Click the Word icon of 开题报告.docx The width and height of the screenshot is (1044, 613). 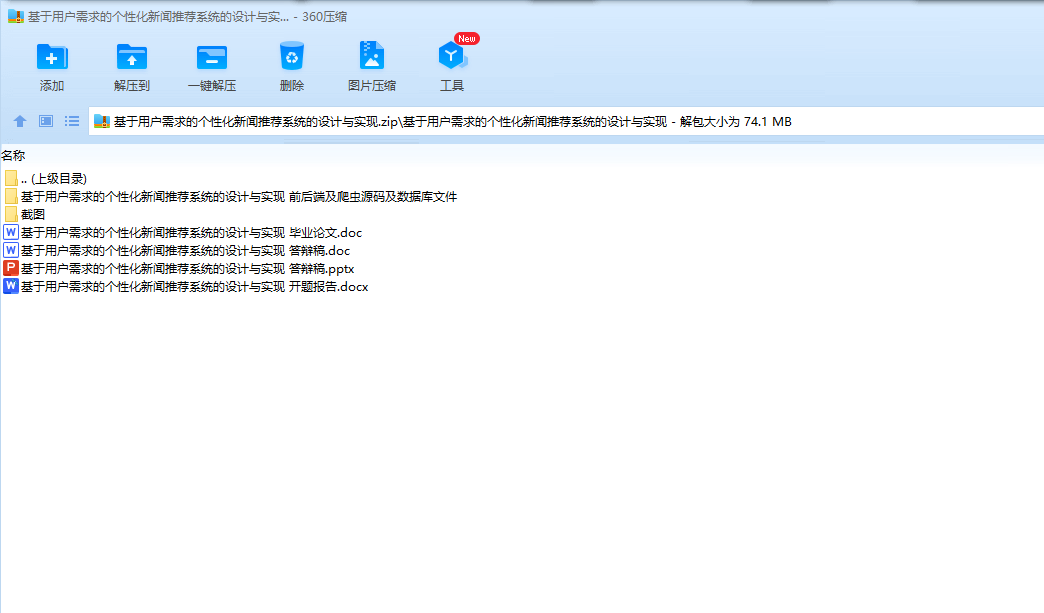pos(11,286)
